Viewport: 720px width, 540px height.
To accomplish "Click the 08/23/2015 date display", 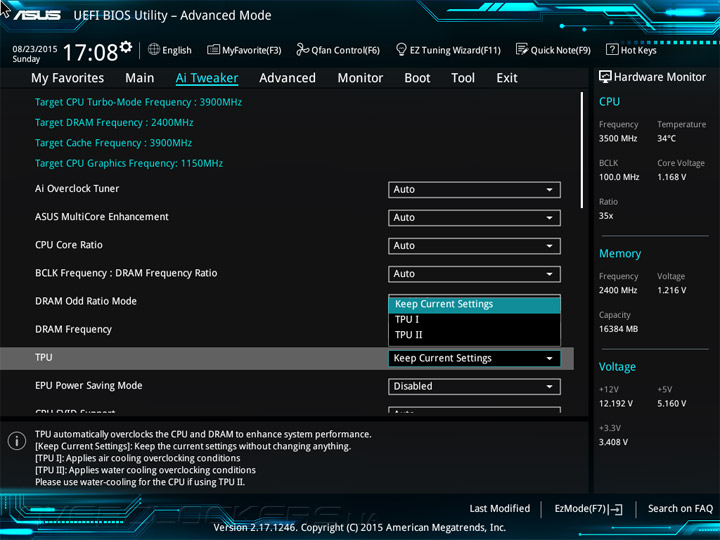I will (34, 49).
